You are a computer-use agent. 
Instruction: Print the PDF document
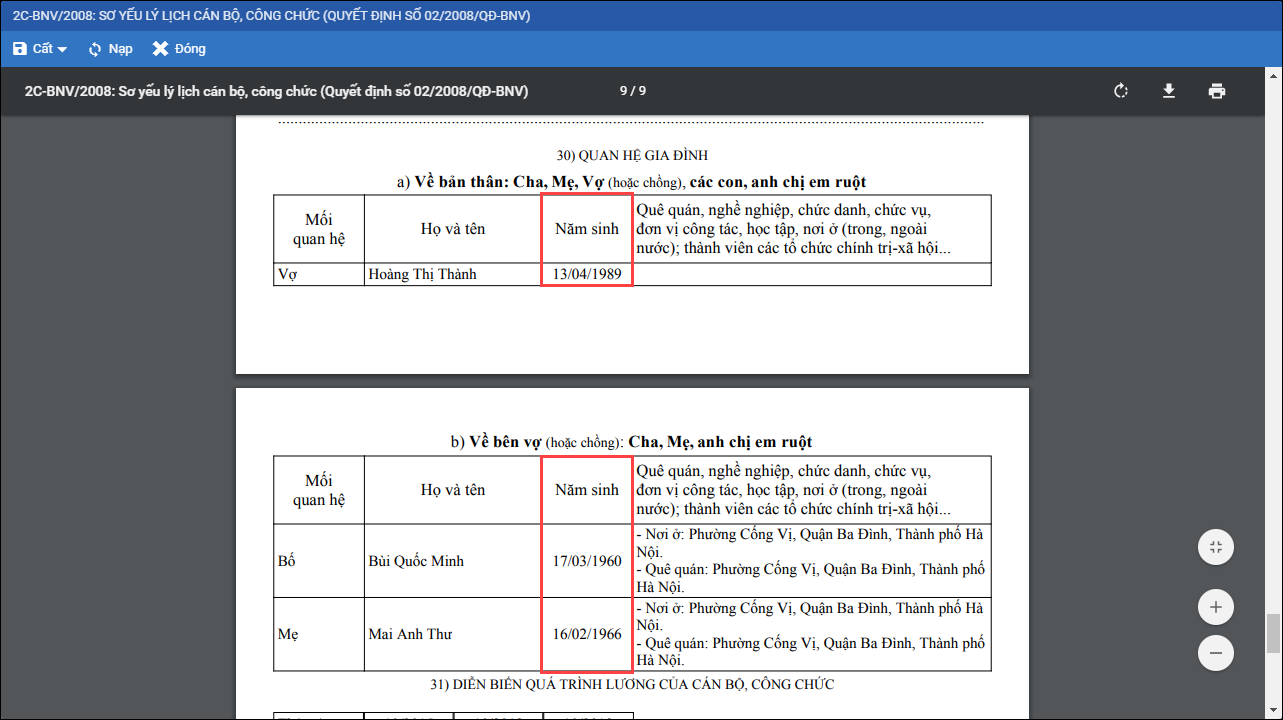coord(1216,91)
